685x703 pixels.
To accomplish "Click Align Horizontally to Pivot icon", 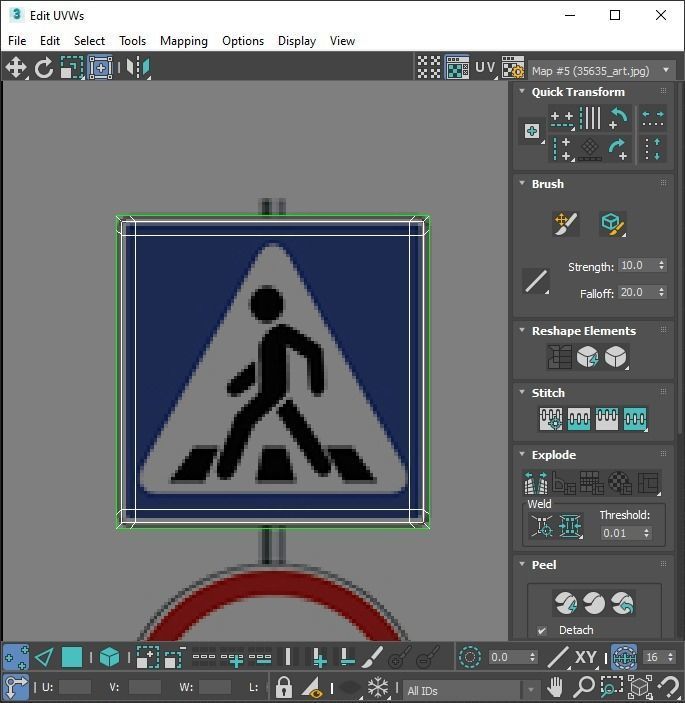I will pyautogui.click(x=562, y=118).
